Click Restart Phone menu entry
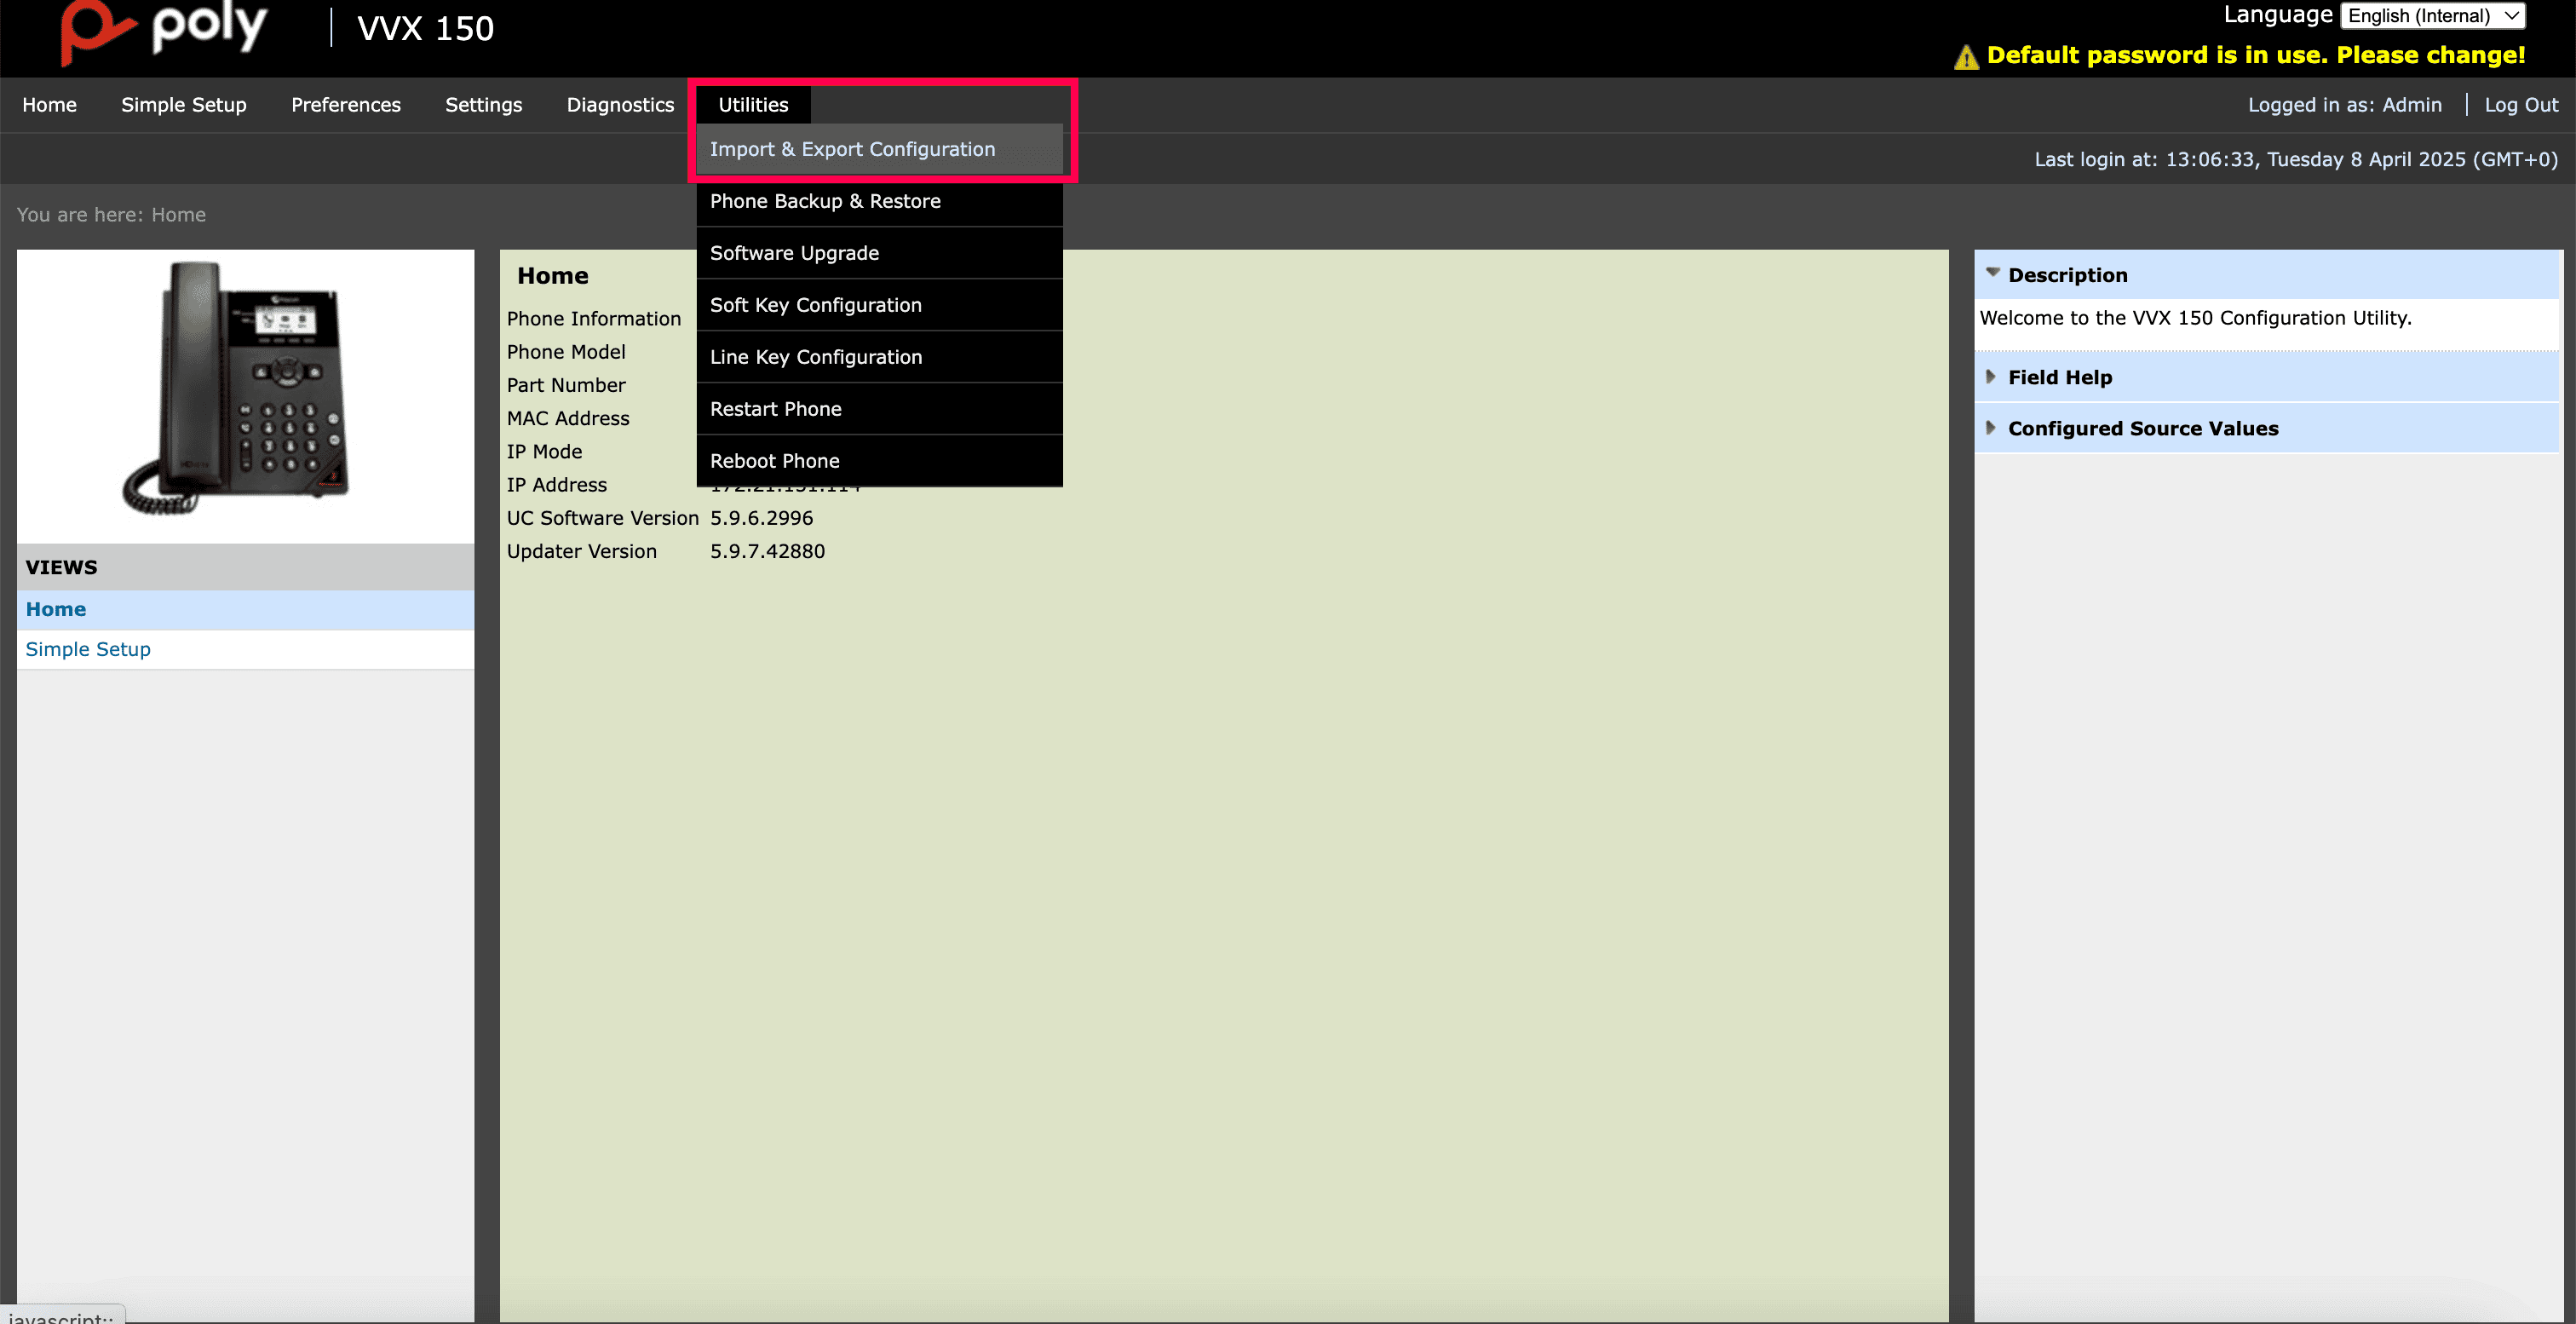2576x1324 pixels. point(775,409)
